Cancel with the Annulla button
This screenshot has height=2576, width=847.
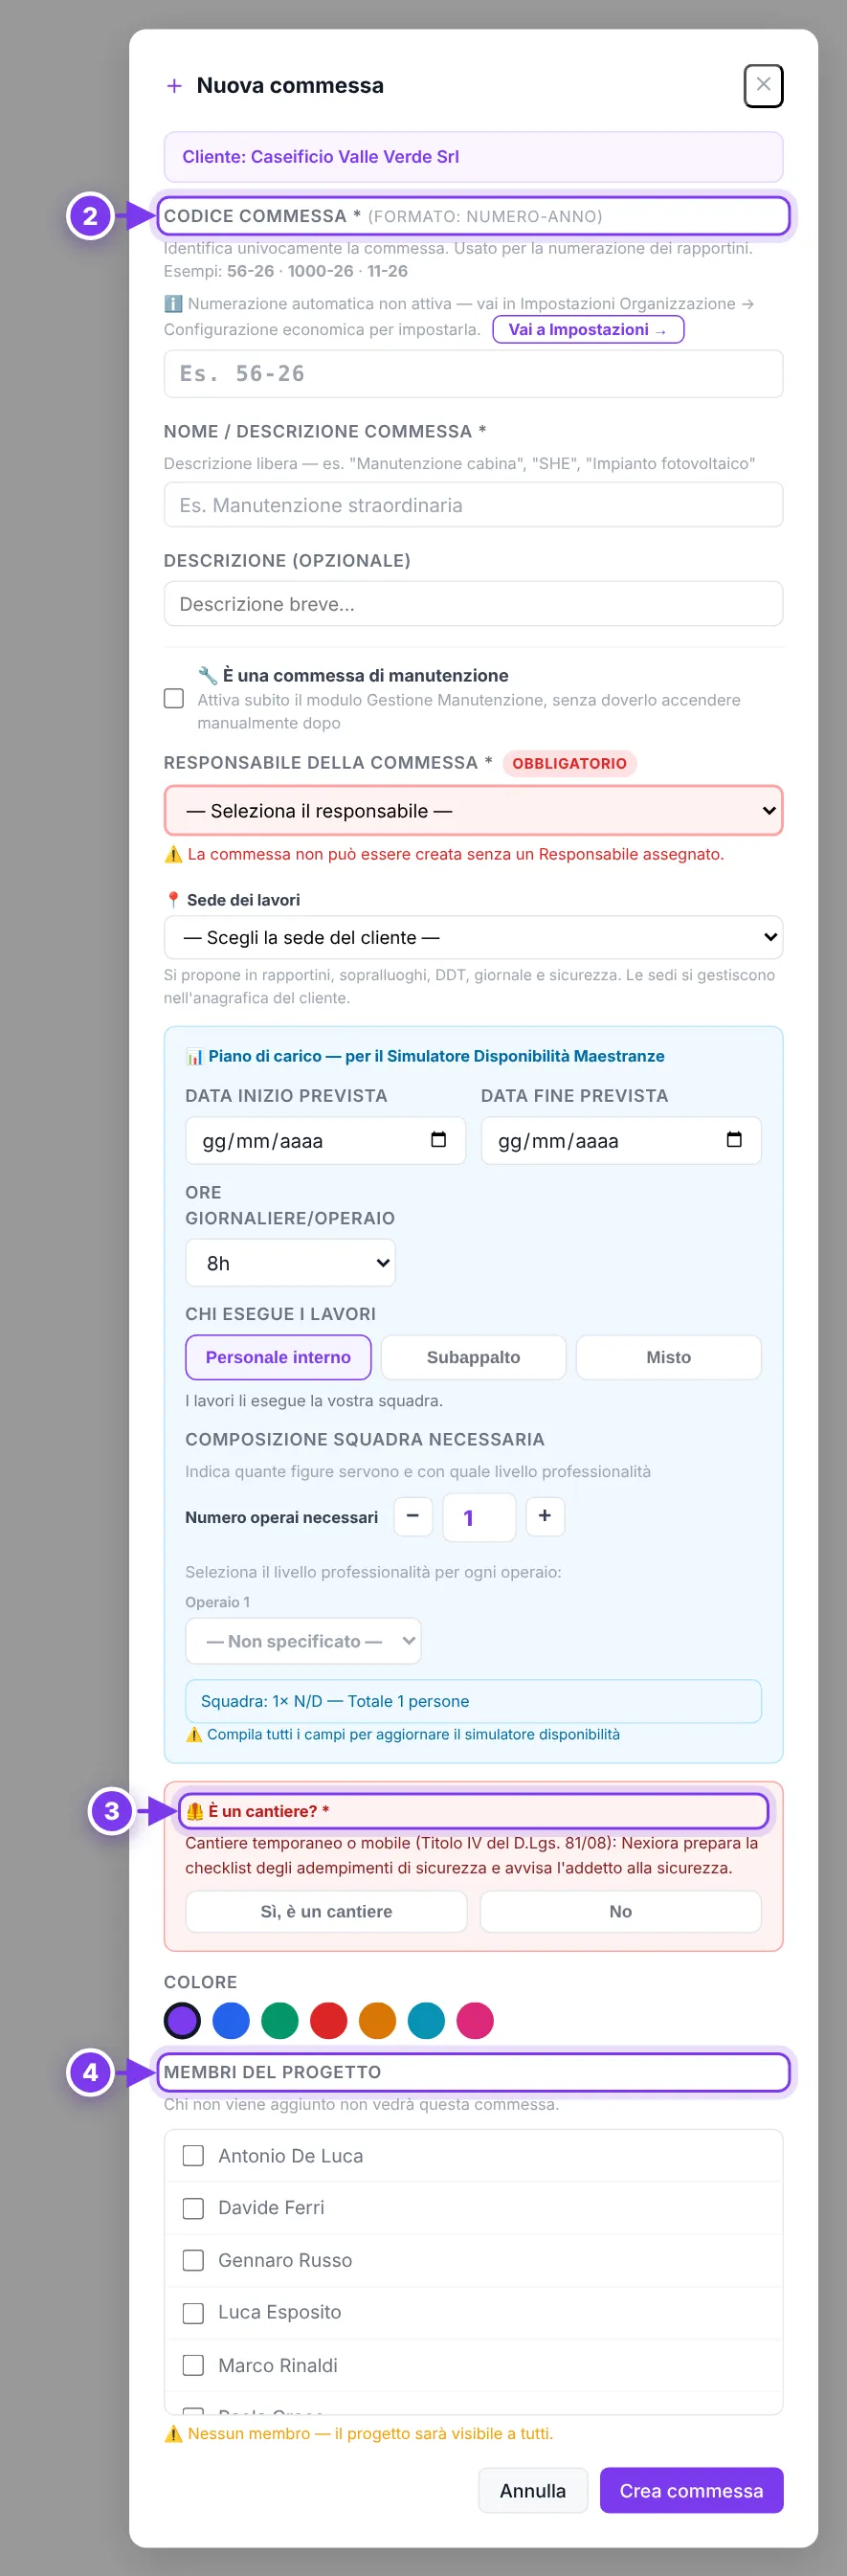pyautogui.click(x=533, y=2490)
